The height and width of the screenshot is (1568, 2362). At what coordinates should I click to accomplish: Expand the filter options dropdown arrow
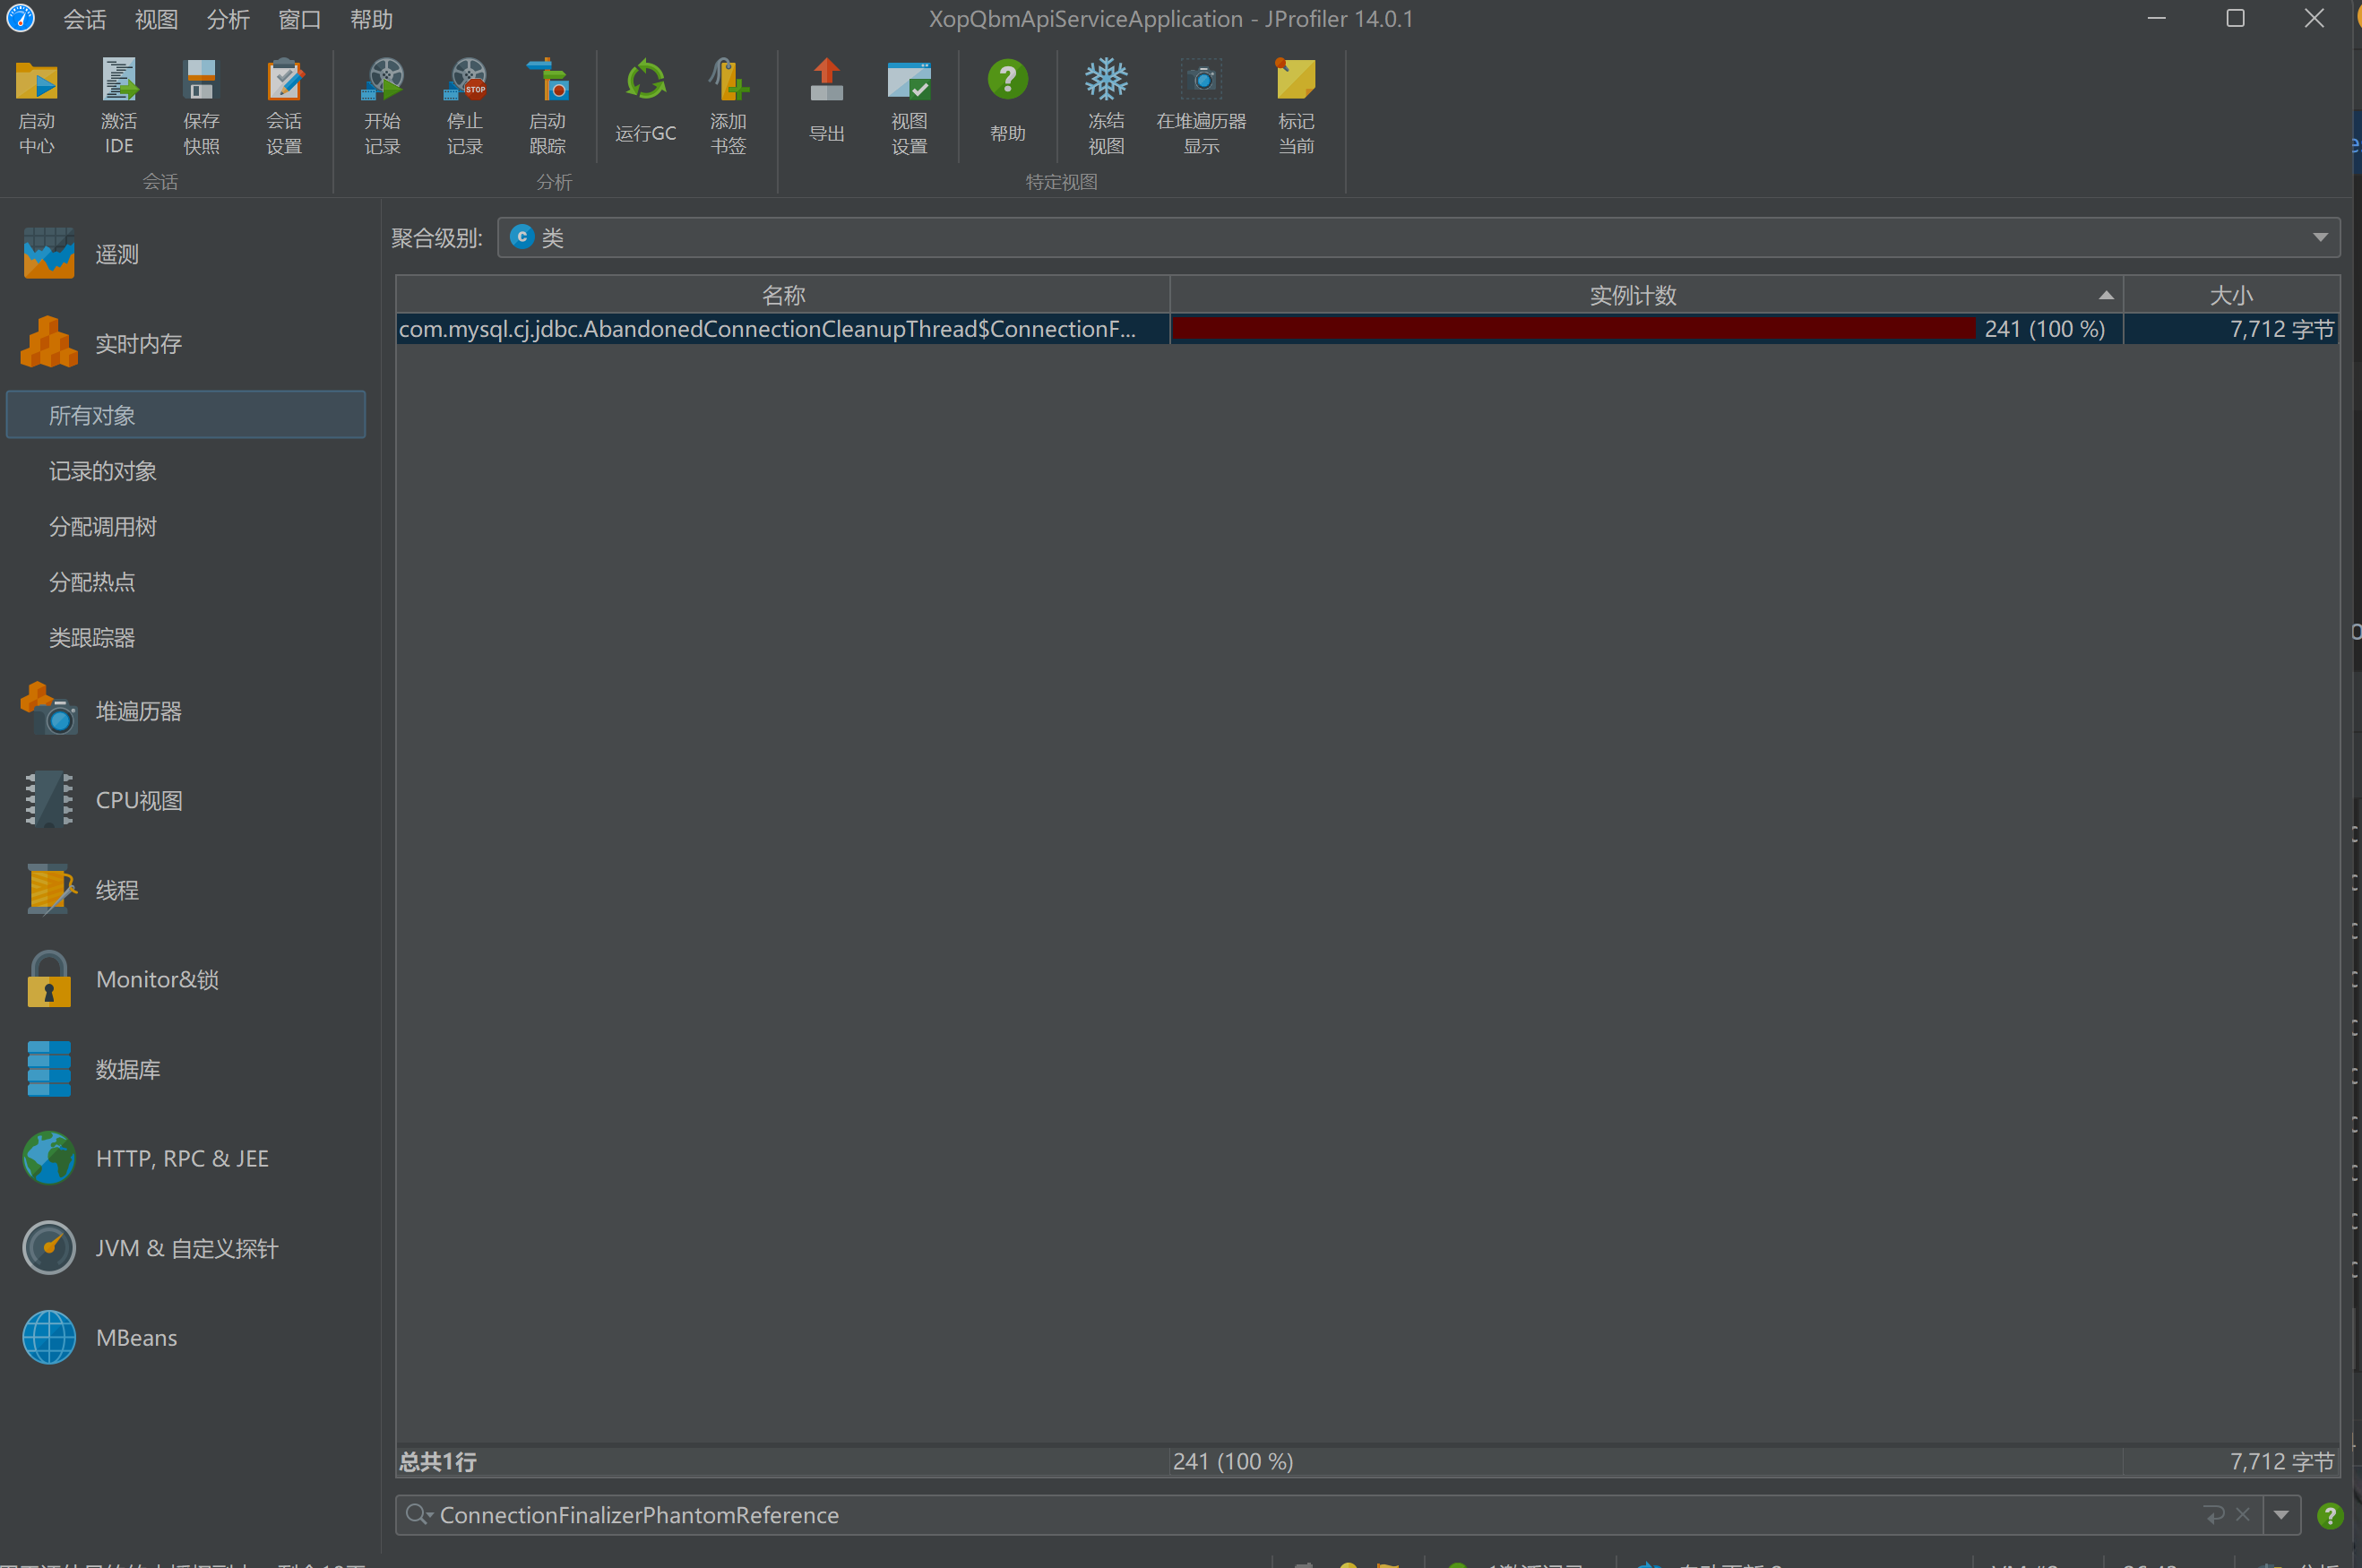tap(2281, 1515)
